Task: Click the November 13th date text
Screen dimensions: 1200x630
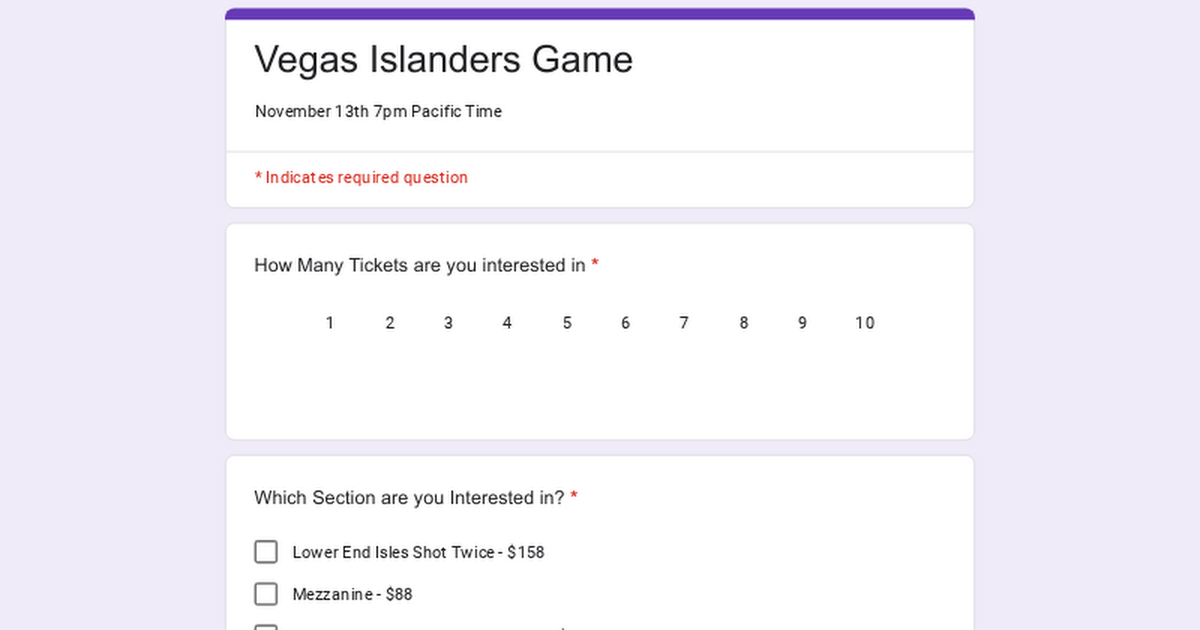Action: coord(378,111)
